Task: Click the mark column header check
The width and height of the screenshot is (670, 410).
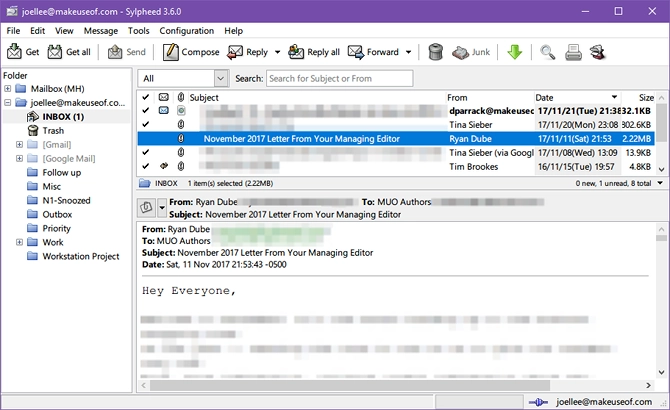Action: [x=146, y=97]
